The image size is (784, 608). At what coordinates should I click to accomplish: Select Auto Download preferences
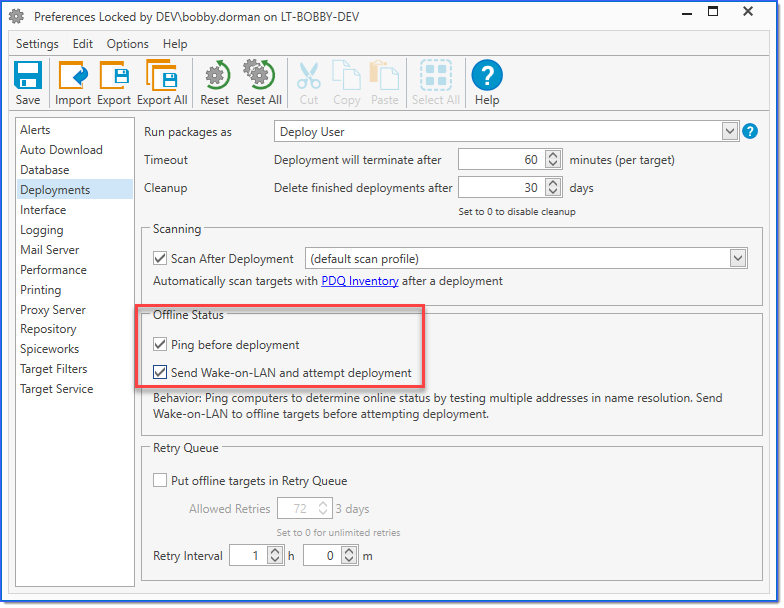tap(75, 150)
